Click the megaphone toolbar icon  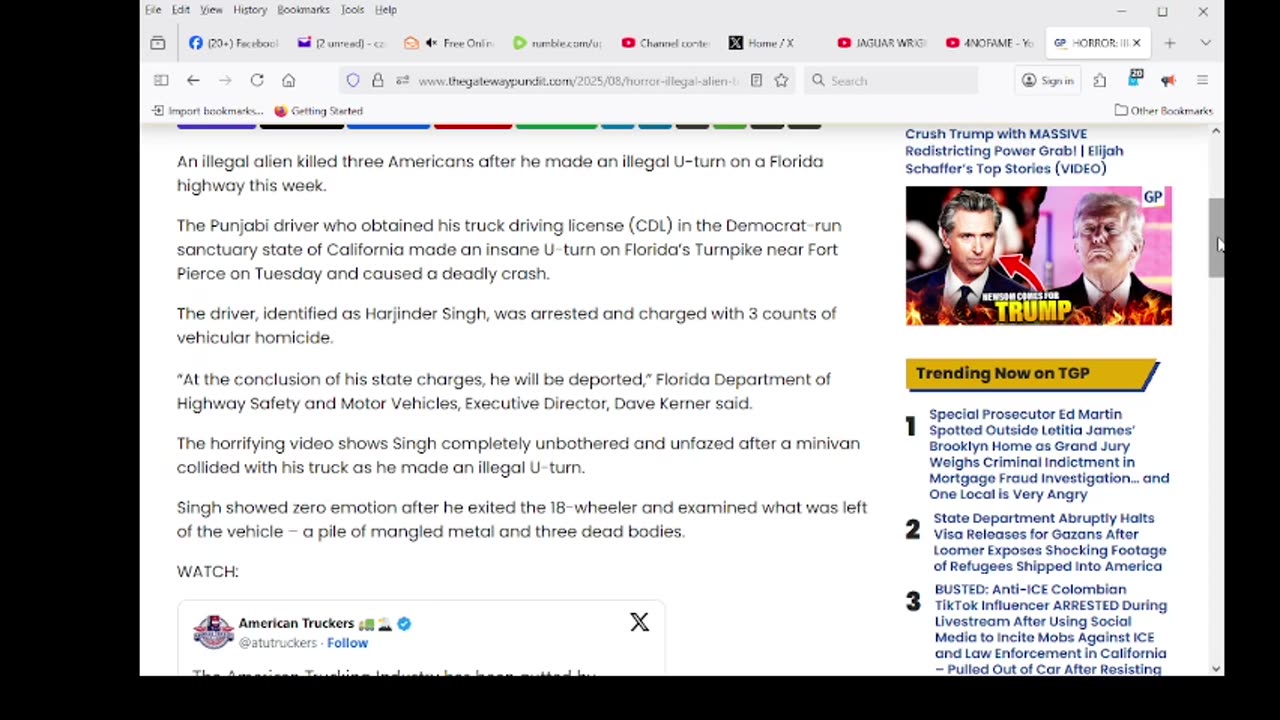[1168, 80]
